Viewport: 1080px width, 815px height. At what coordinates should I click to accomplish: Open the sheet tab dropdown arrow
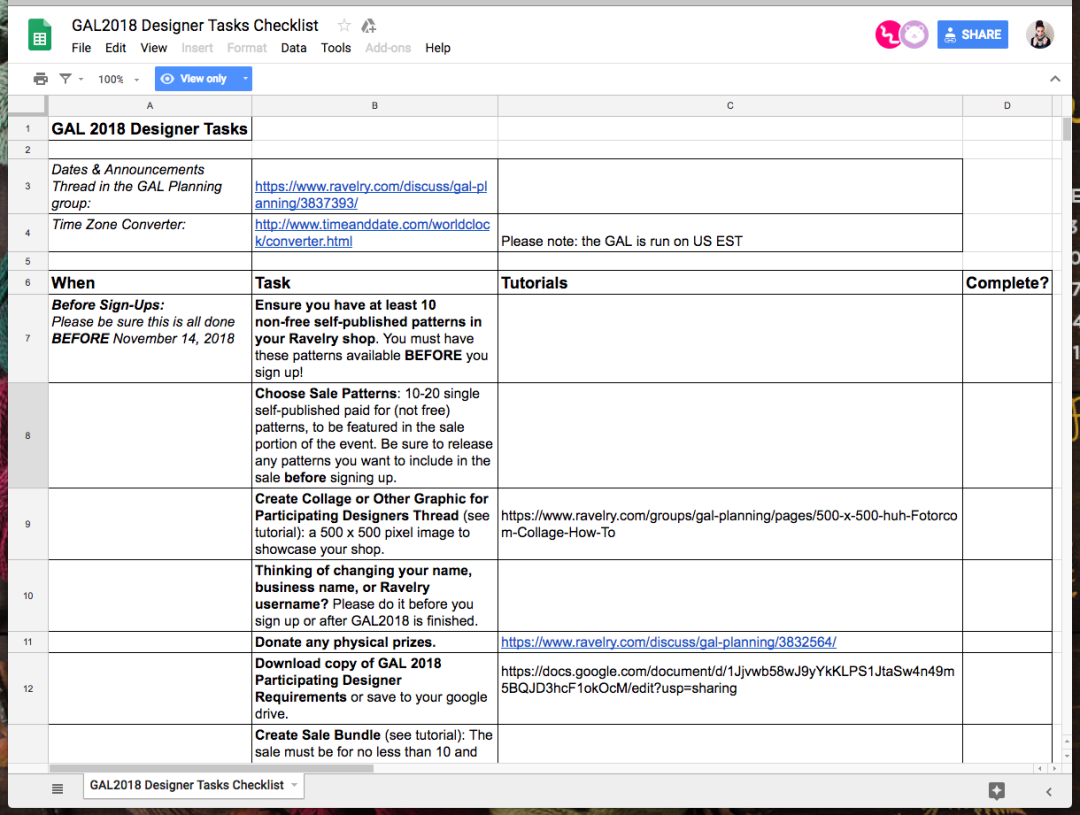[294, 786]
